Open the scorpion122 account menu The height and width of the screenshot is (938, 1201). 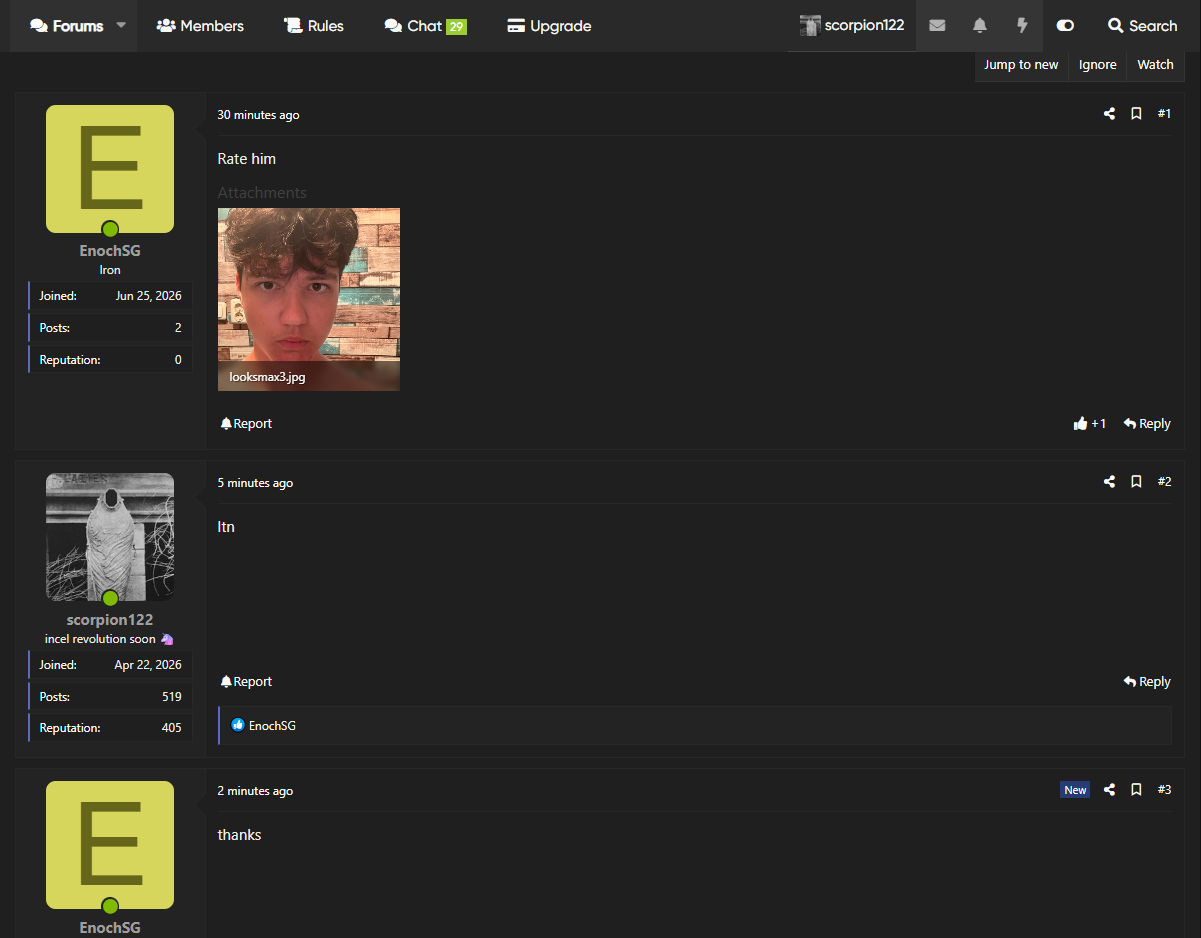point(852,26)
